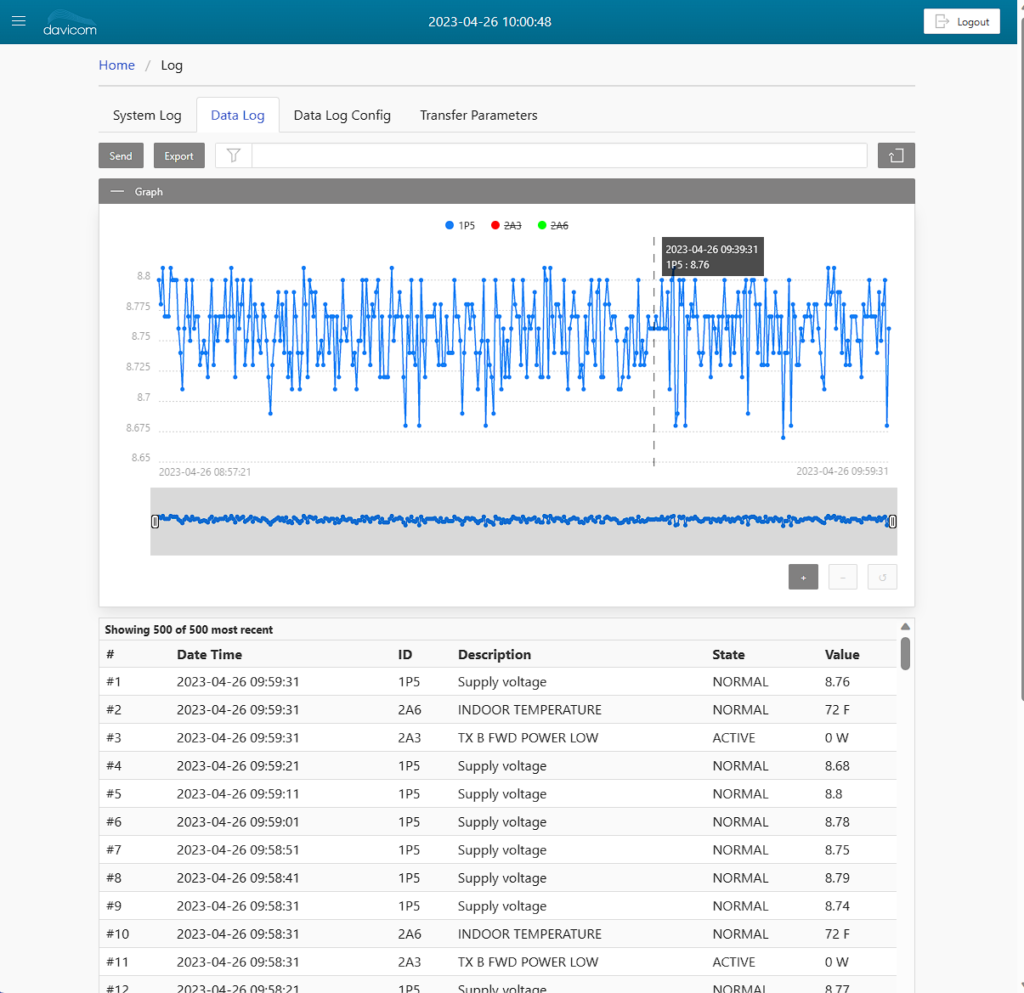Click date 2023-04-26 09:59:11 in row #5

238,794
